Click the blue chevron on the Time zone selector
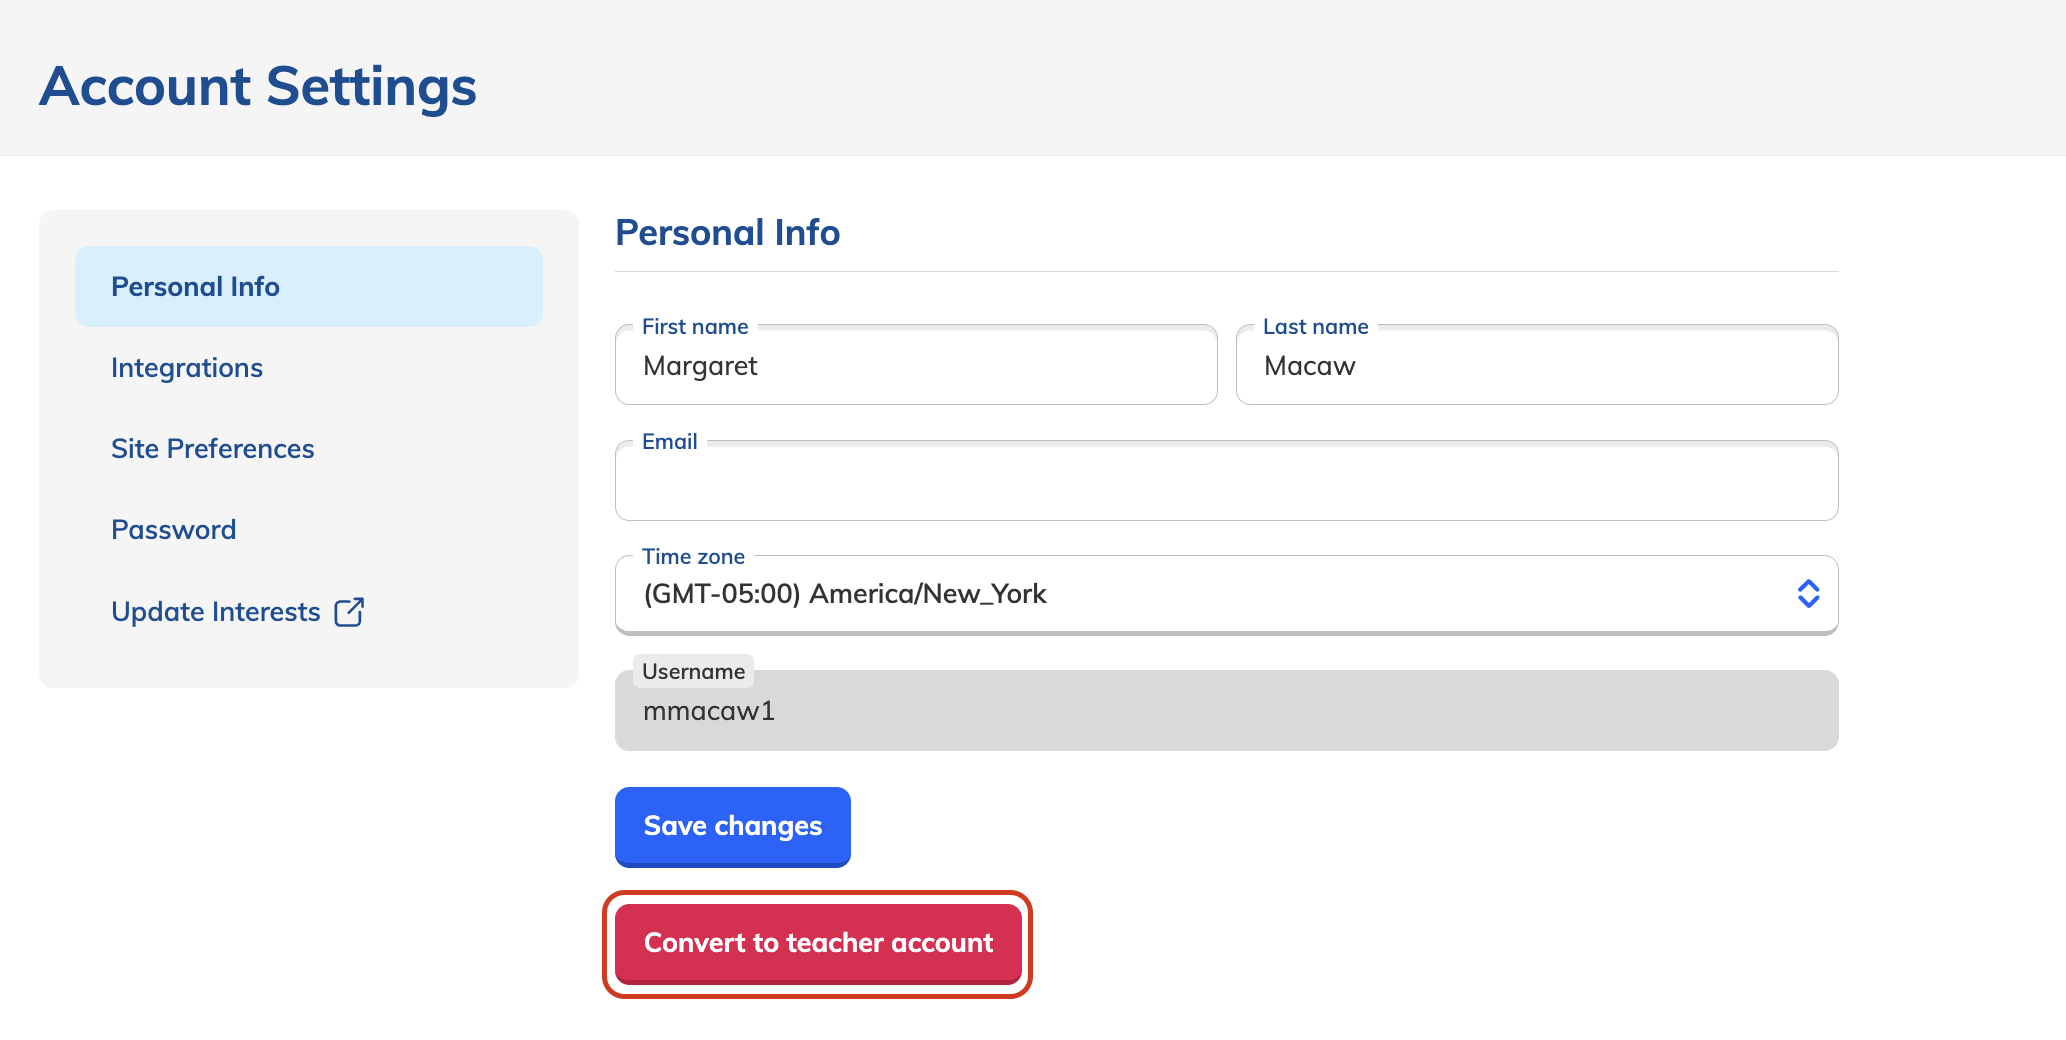 tap(1808, 593)
